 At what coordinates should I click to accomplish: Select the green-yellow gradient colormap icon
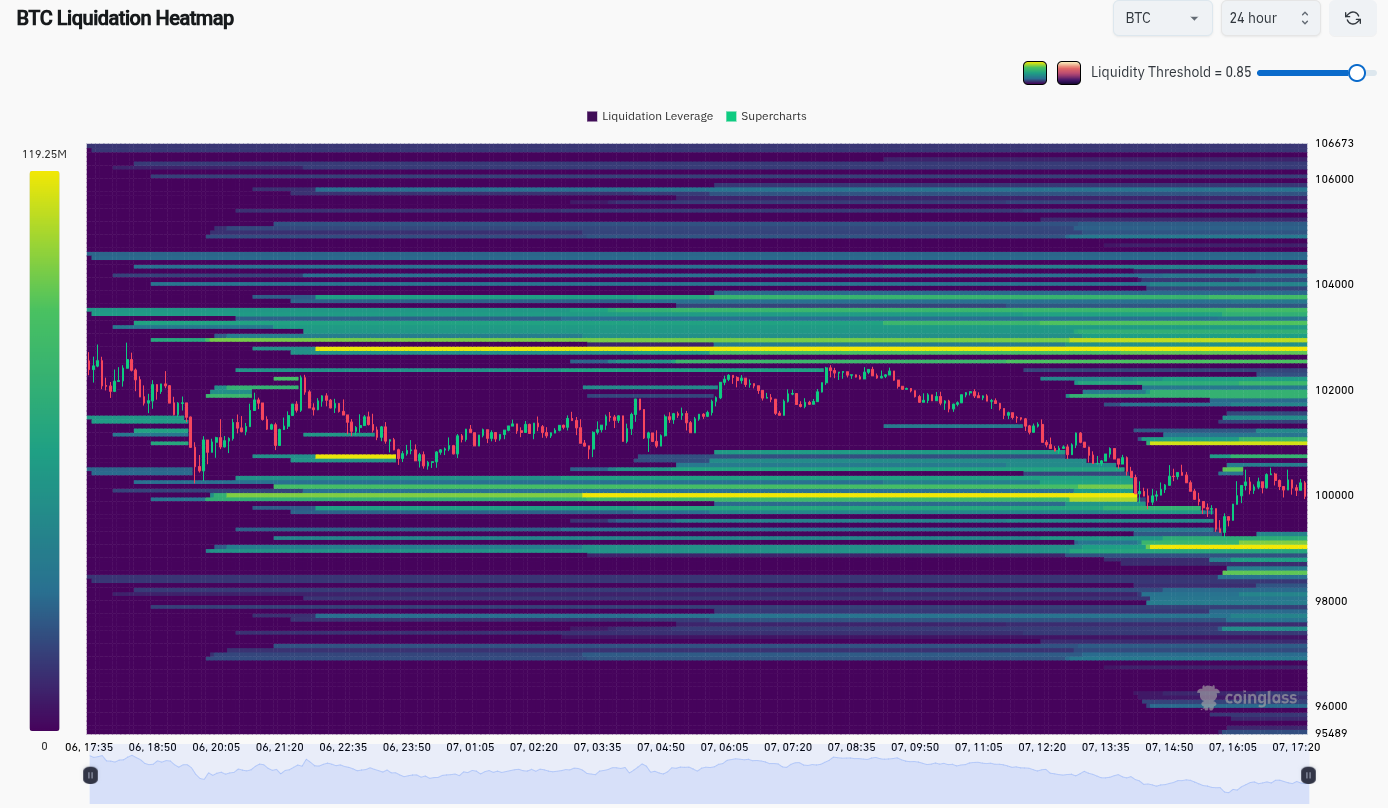coord(1035,72)
